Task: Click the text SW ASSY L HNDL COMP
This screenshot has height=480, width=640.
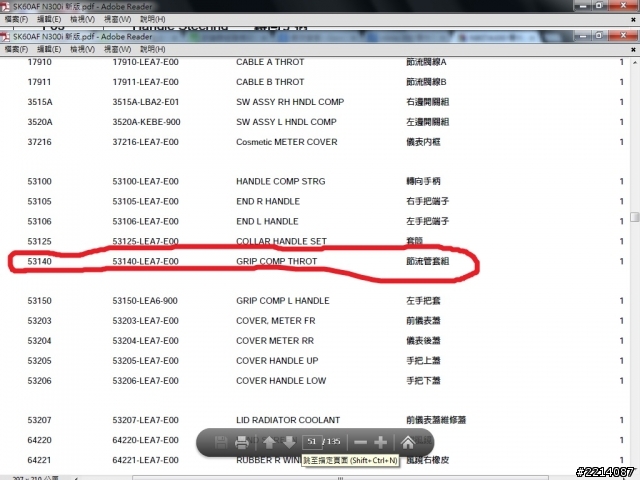Action: pos(286,122)
